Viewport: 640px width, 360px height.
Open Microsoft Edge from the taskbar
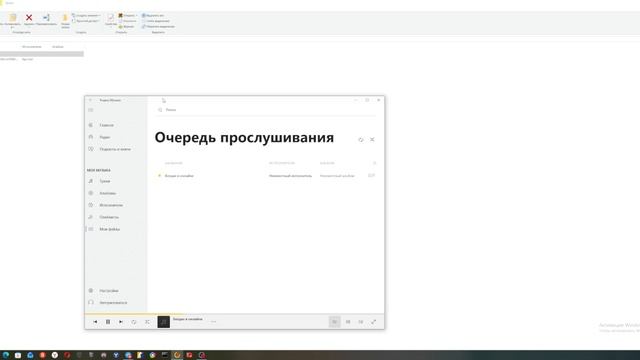[6, 355]
